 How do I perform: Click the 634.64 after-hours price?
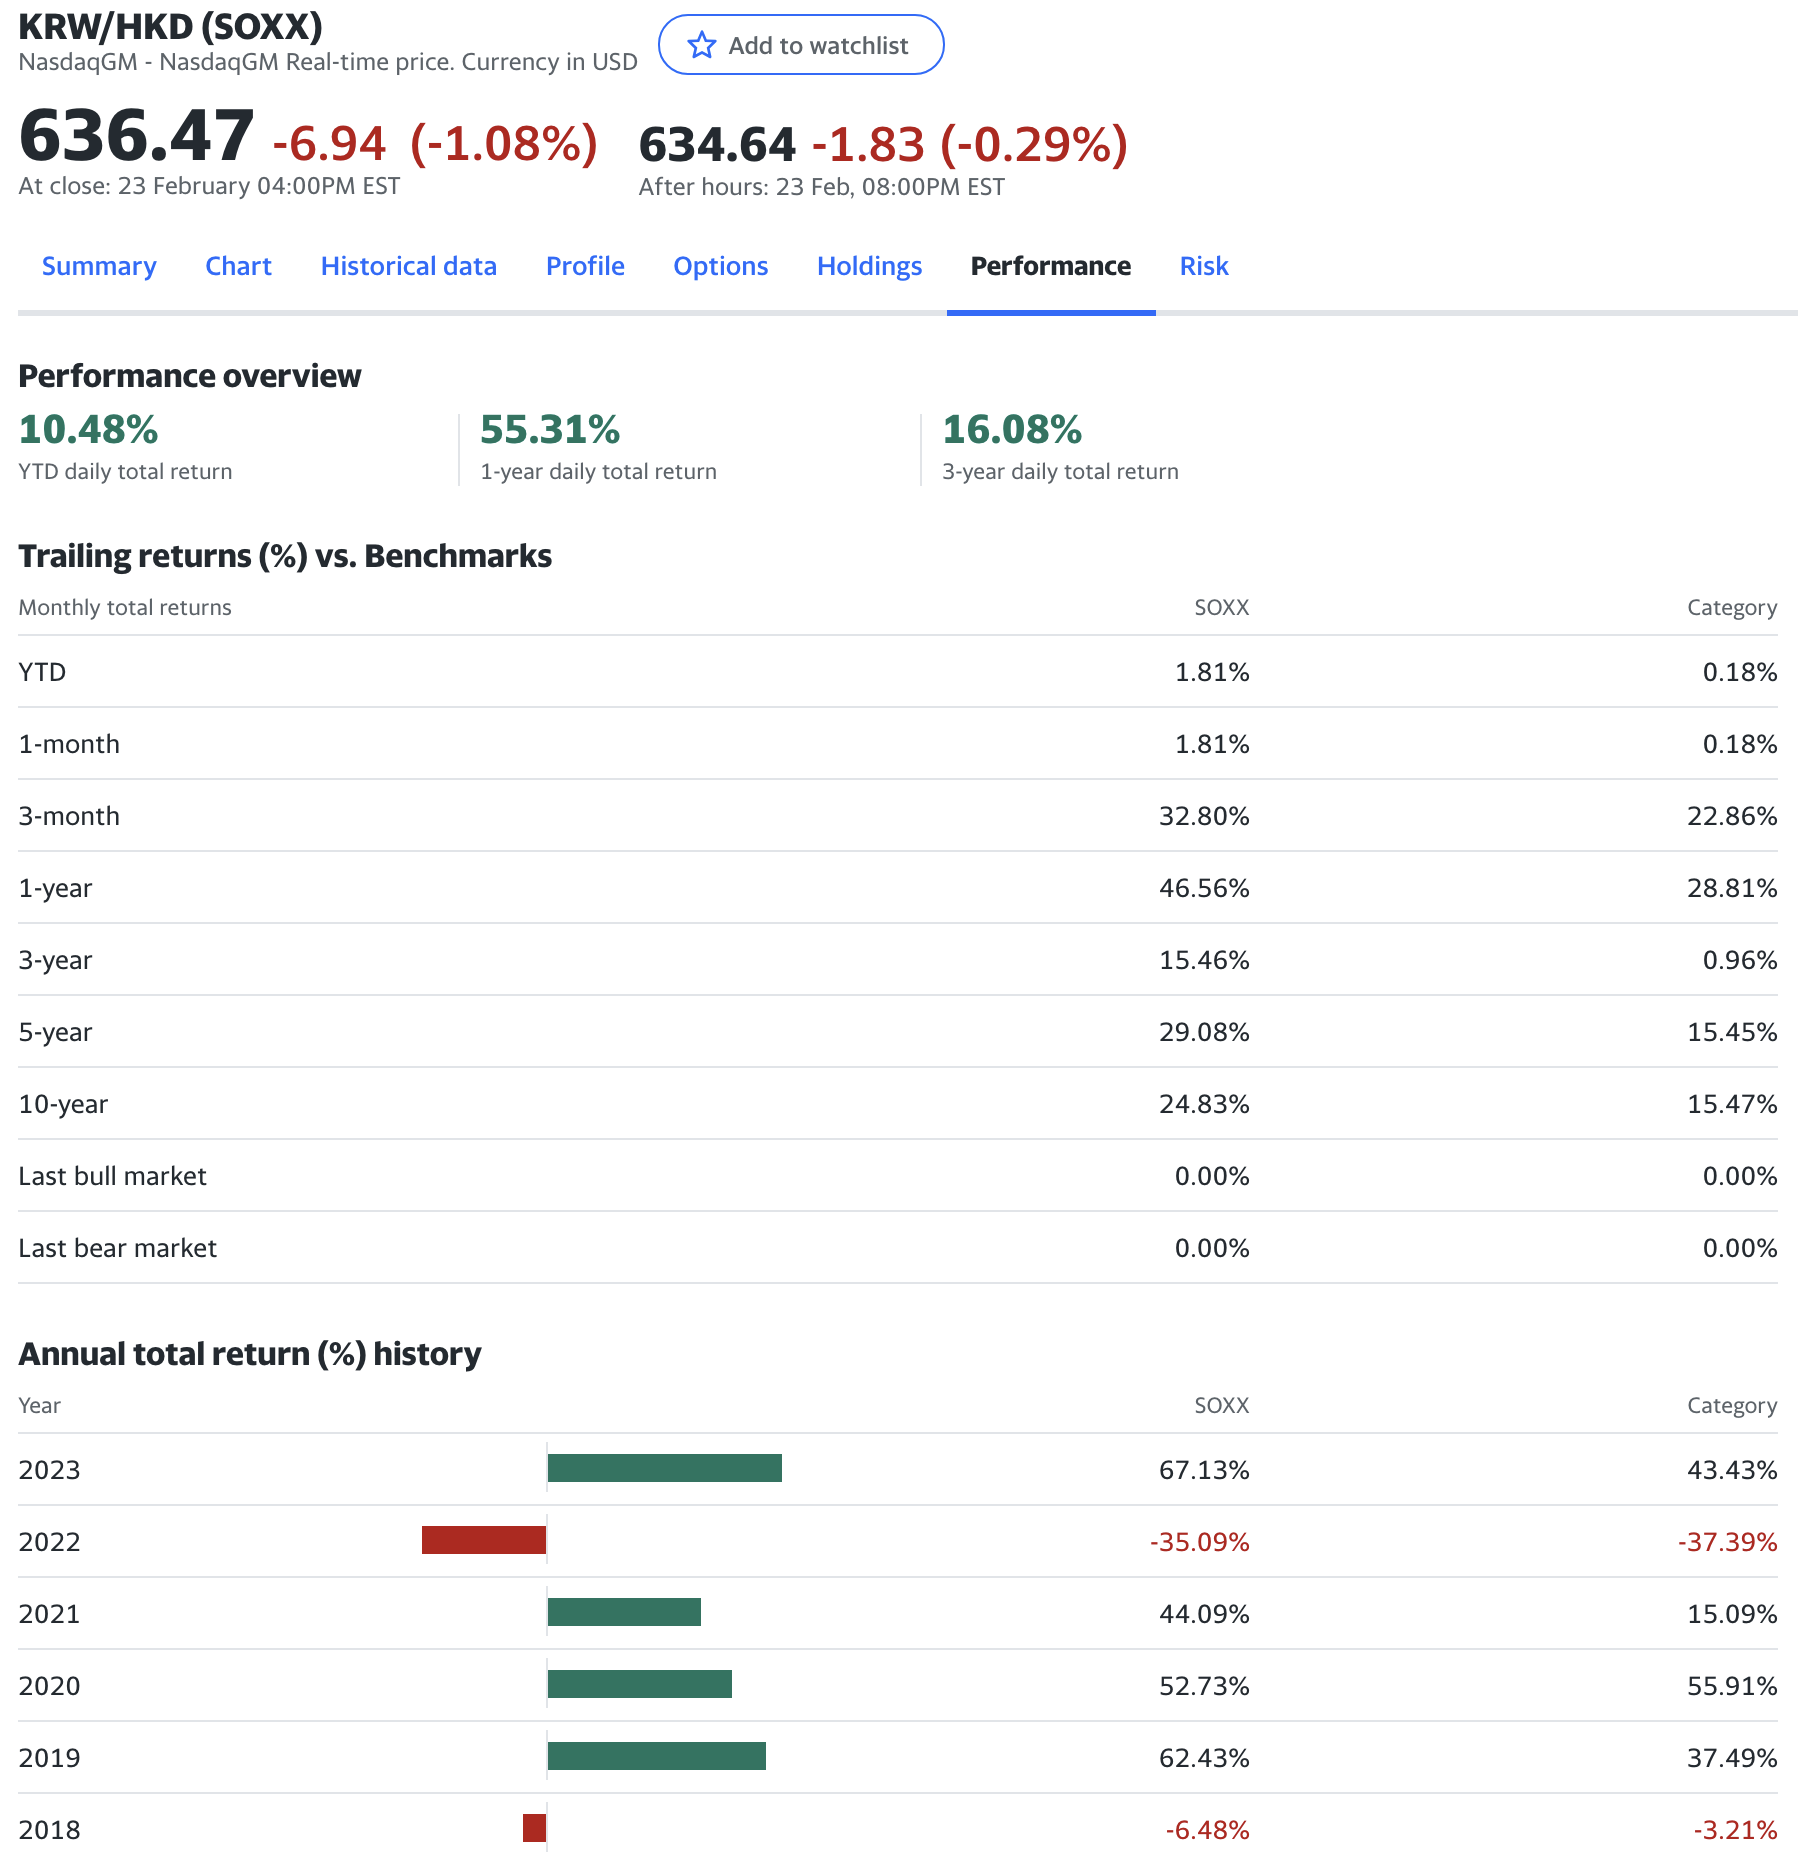pyautogui.click(x=717, y=144)
